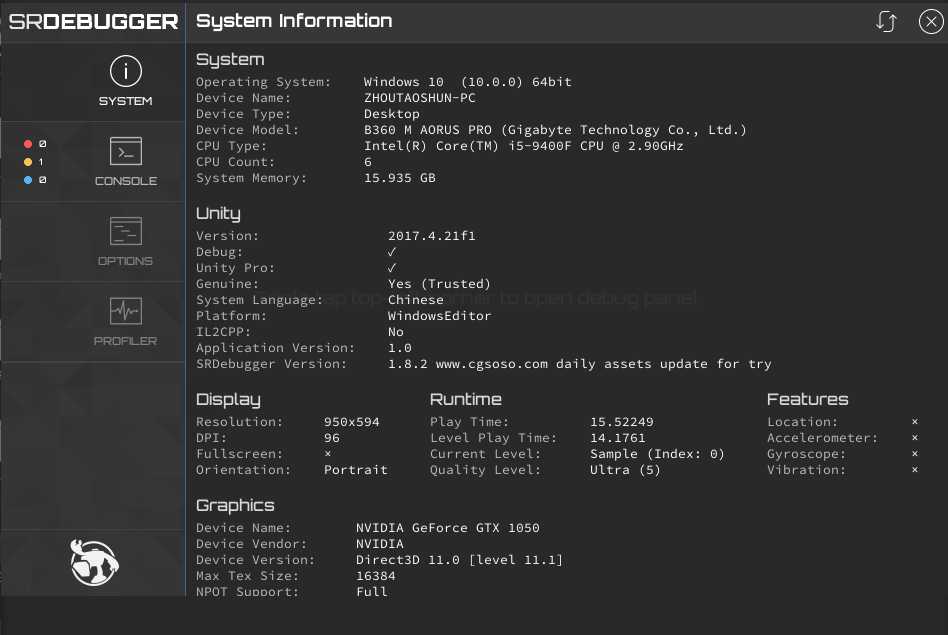Click the CPU Count value 6
Viewport: 948px width, 635px height.
click(x=368, y=162)
